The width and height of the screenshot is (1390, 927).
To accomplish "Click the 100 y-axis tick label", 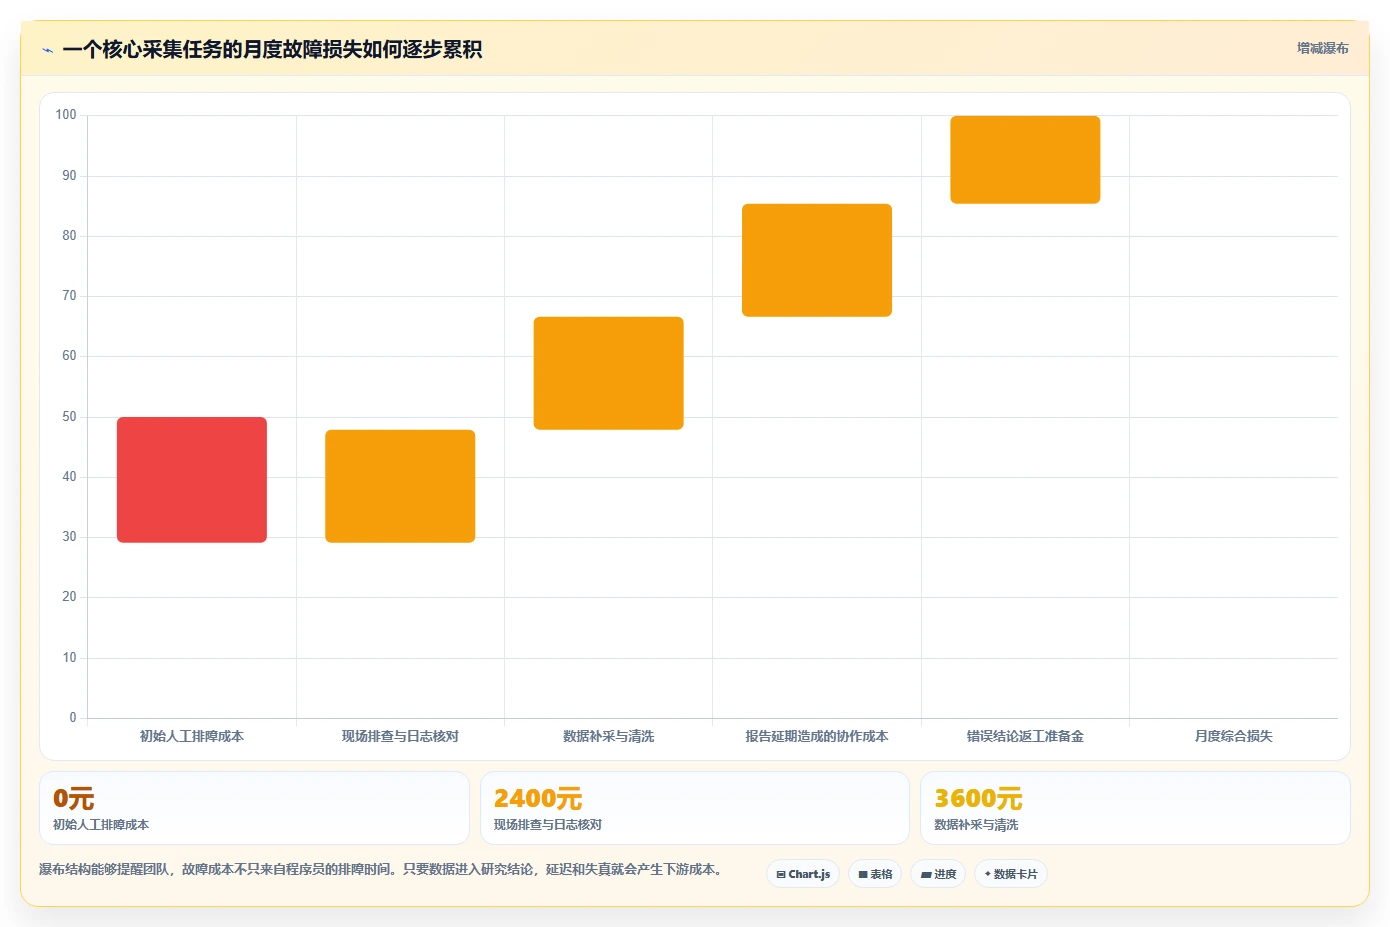I will click(66, 115).
